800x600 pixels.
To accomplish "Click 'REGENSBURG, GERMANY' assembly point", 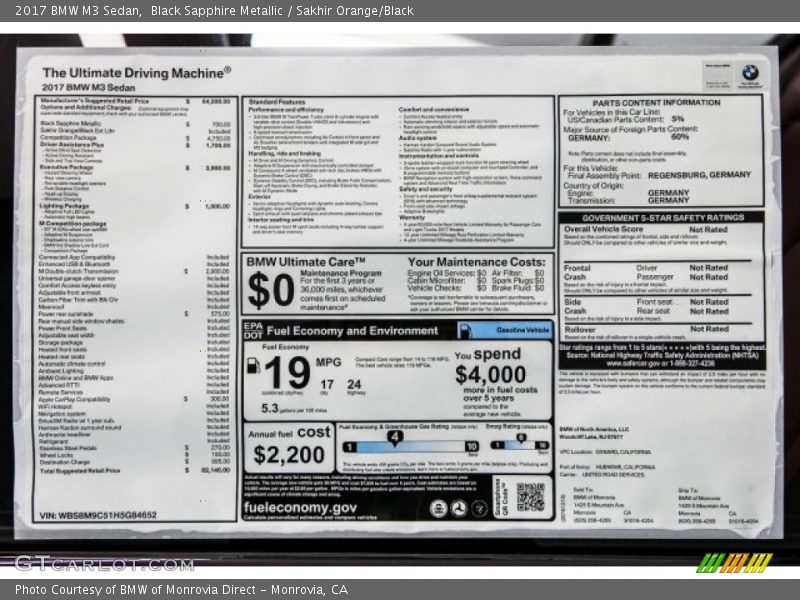I will tap(699, 174).
